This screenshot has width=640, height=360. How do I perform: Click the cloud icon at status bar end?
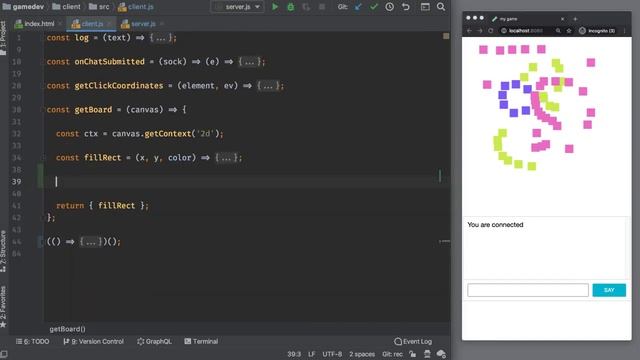[x=441, y=354]
